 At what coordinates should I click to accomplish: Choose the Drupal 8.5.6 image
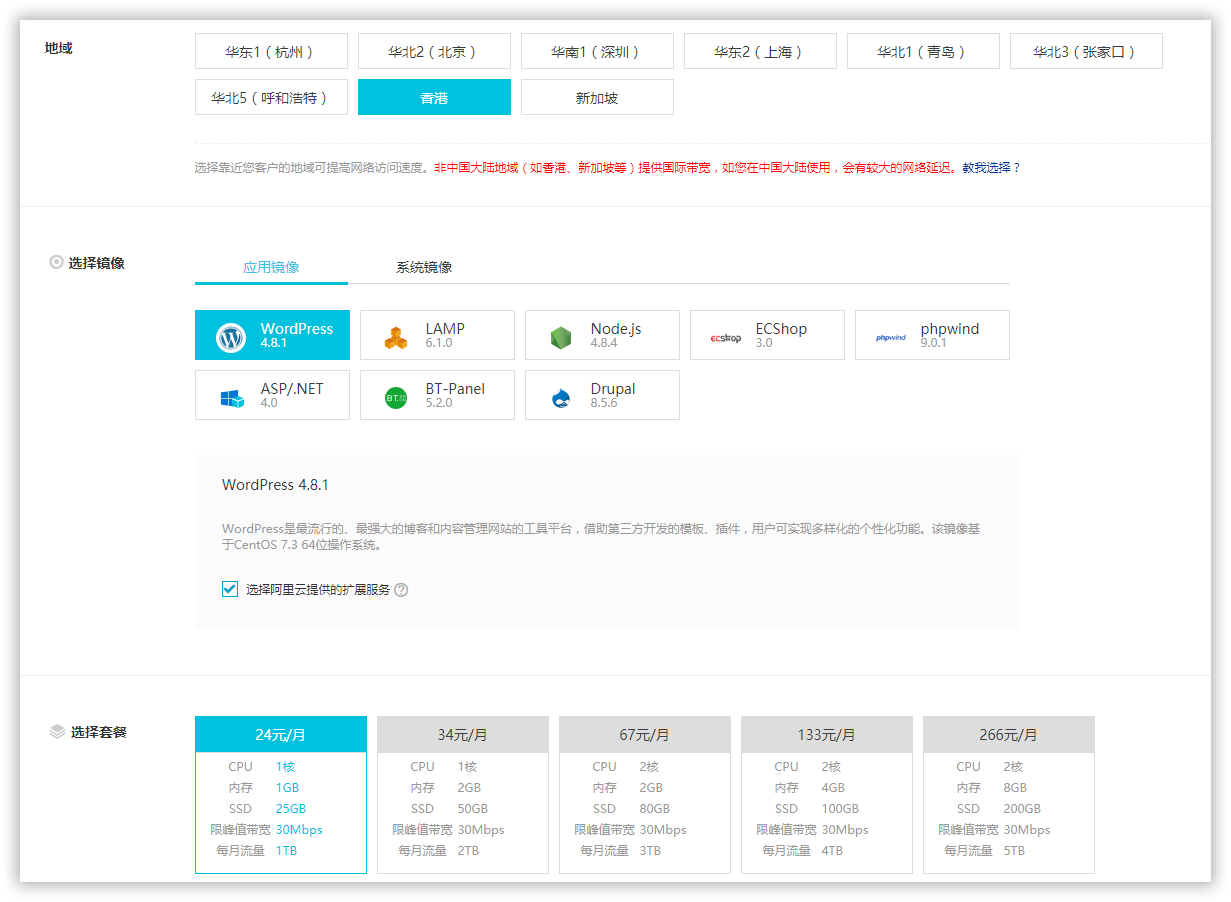coord(602,395)
